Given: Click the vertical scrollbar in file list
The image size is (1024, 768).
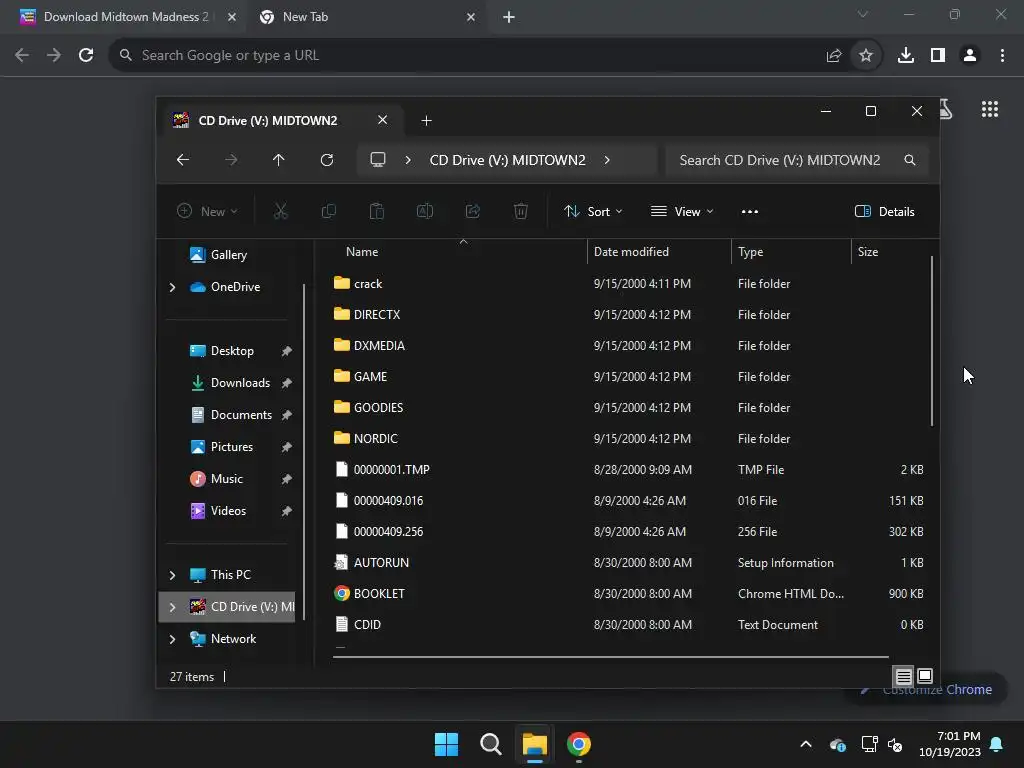Looking at the screenshot, I should coord(931,341).
